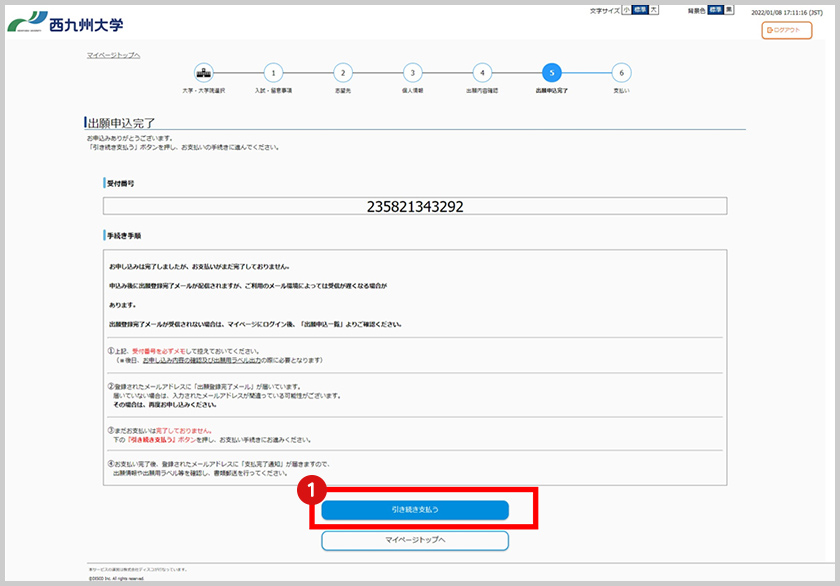840x586 pixels.
Task: Switch background color to 標準
Action: coord(714,10)
